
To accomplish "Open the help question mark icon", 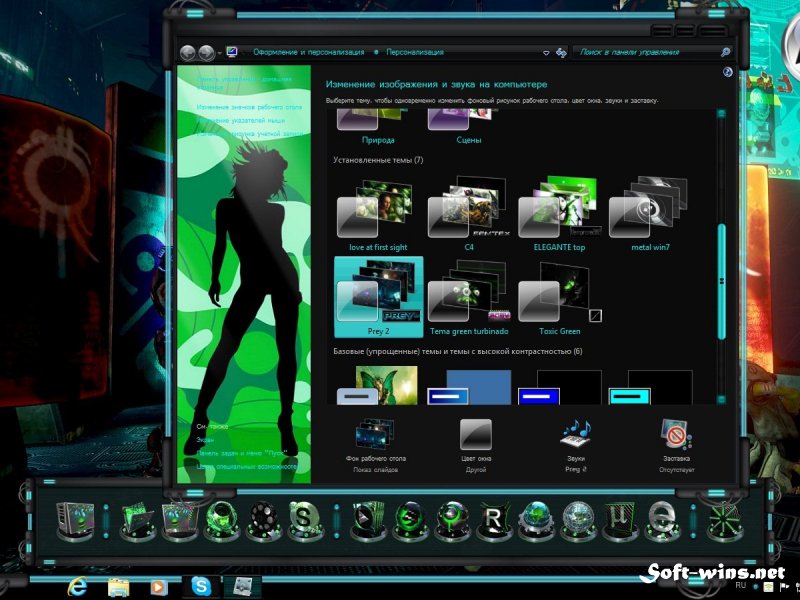I will click(728, 72).
